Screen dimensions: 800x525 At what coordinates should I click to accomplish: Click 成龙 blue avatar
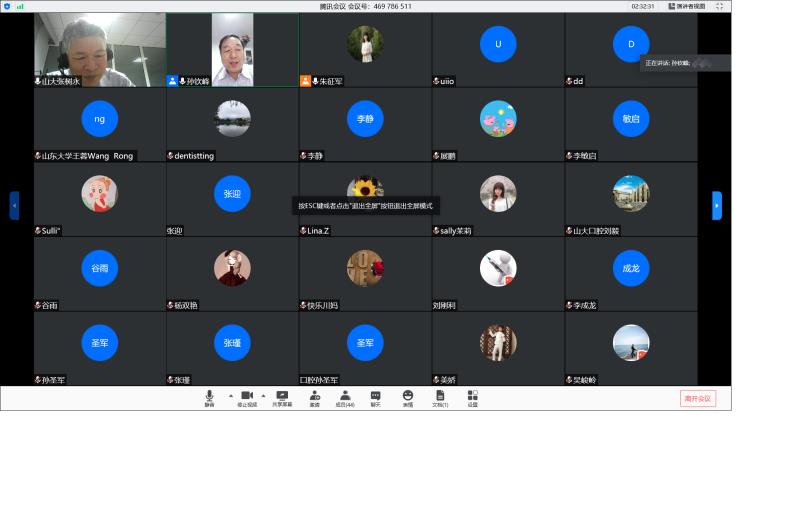point(631,268)
